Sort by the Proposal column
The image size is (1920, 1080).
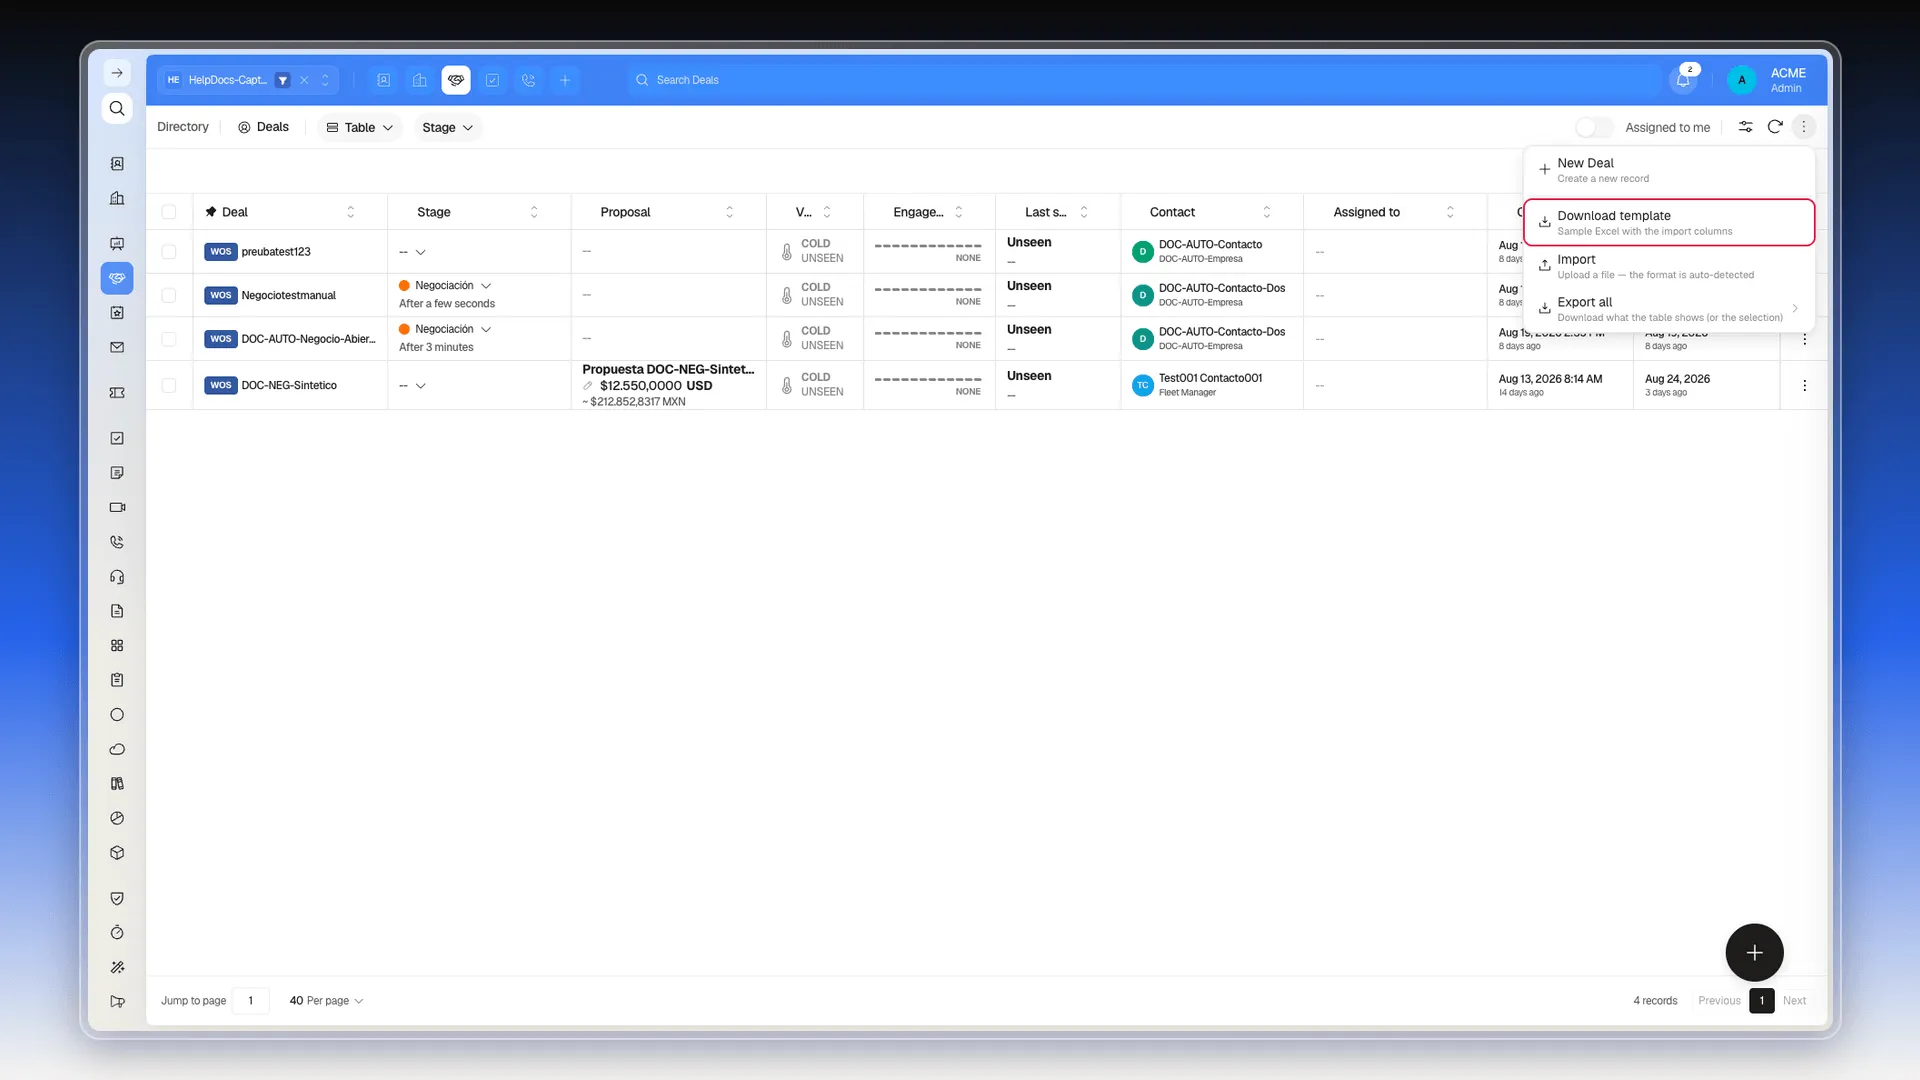coord(729,212)
